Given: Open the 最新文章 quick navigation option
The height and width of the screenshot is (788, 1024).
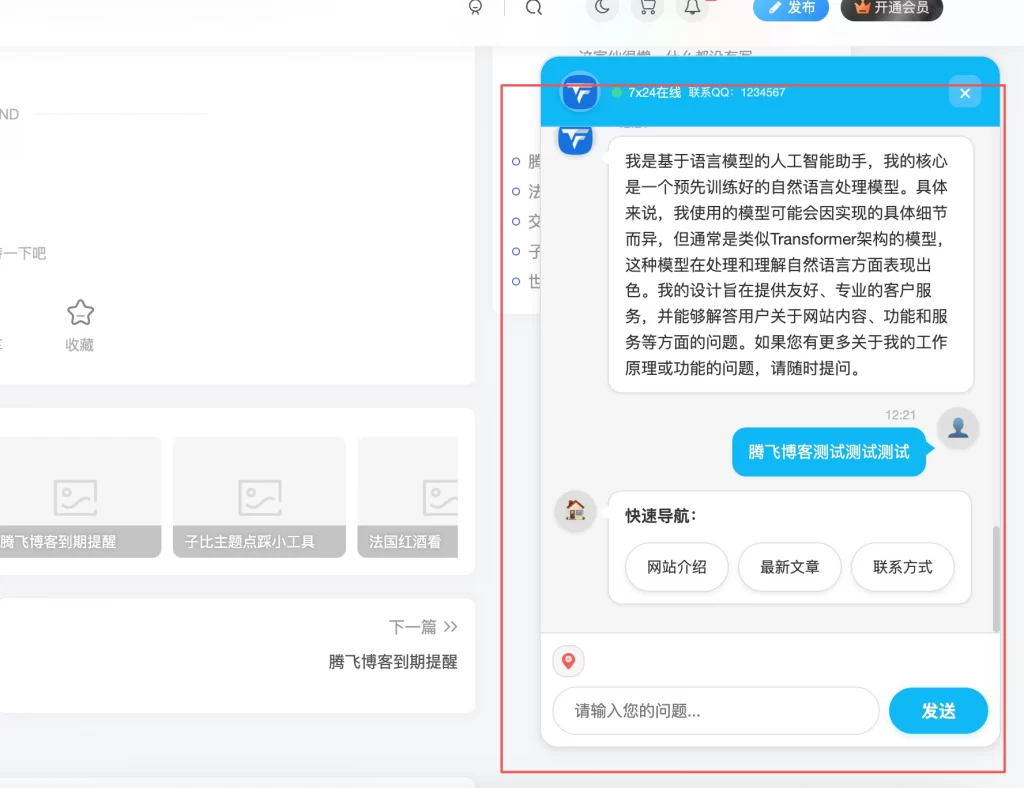Looking at the screenshot, I should coord(789,567).
